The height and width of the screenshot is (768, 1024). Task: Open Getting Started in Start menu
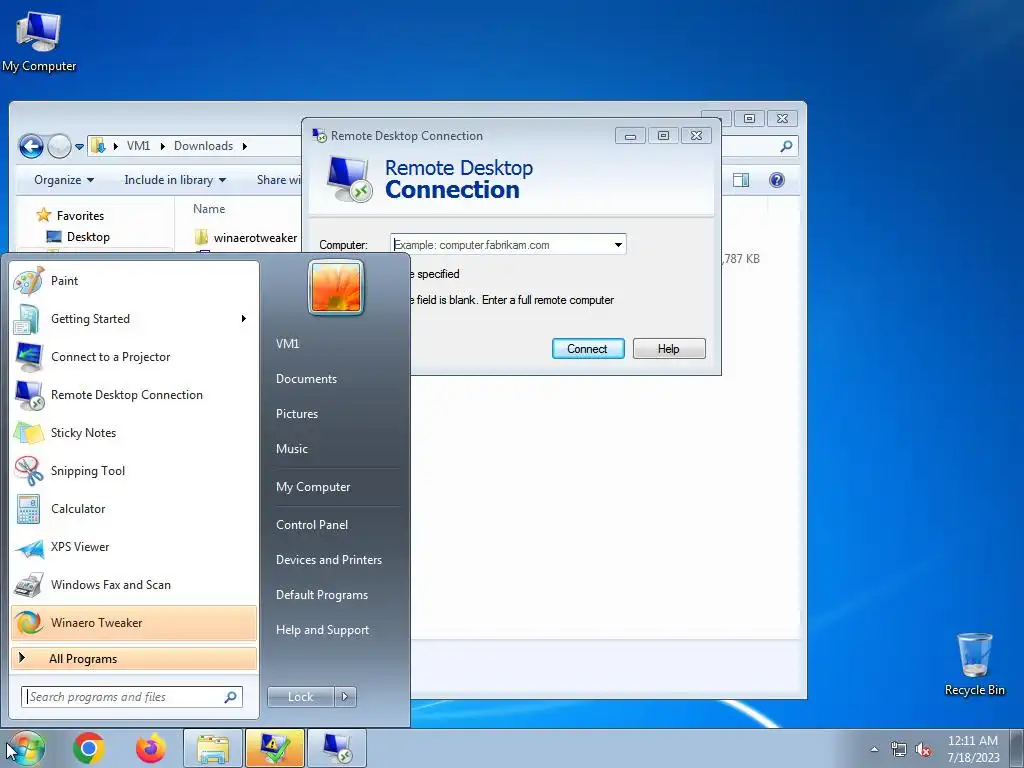coord(134,319)
